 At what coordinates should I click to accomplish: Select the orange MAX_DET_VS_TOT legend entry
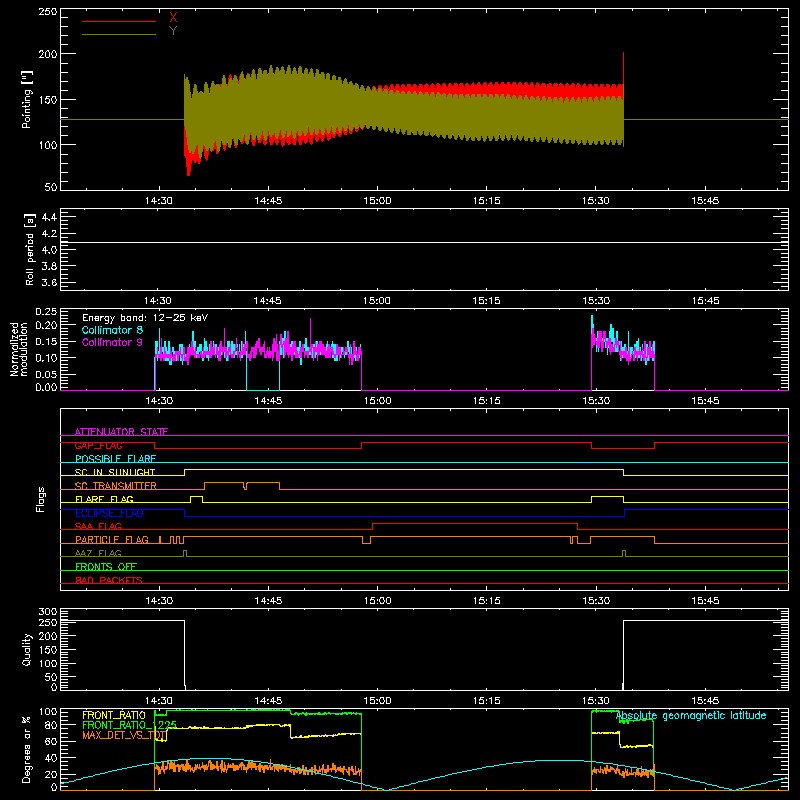tap(125, 736)
